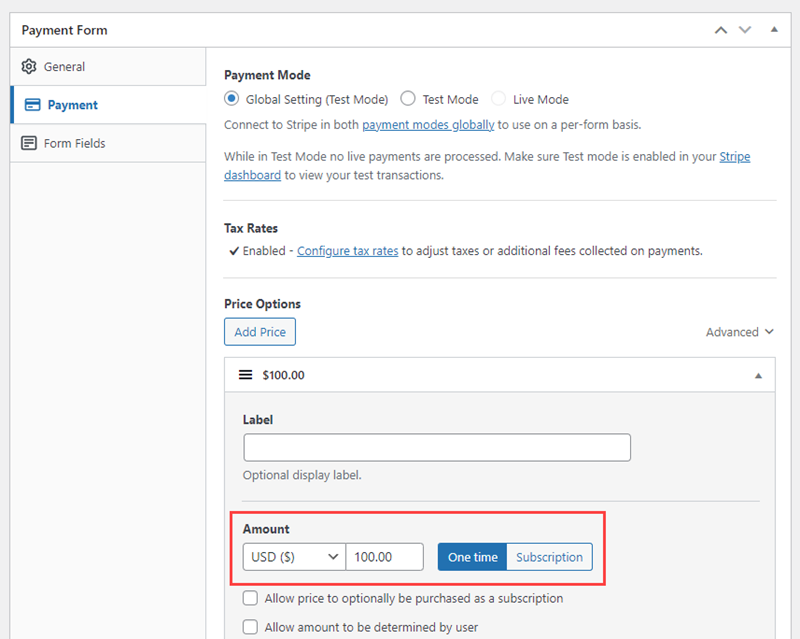Open the General tab
The width and height of the screenshot is (800, 639).
coord(108,67)
